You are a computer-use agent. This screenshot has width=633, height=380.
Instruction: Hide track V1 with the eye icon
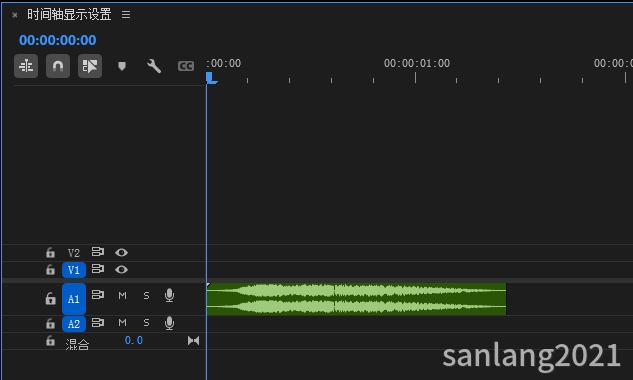pyautogui.click(x=122, y=269)
